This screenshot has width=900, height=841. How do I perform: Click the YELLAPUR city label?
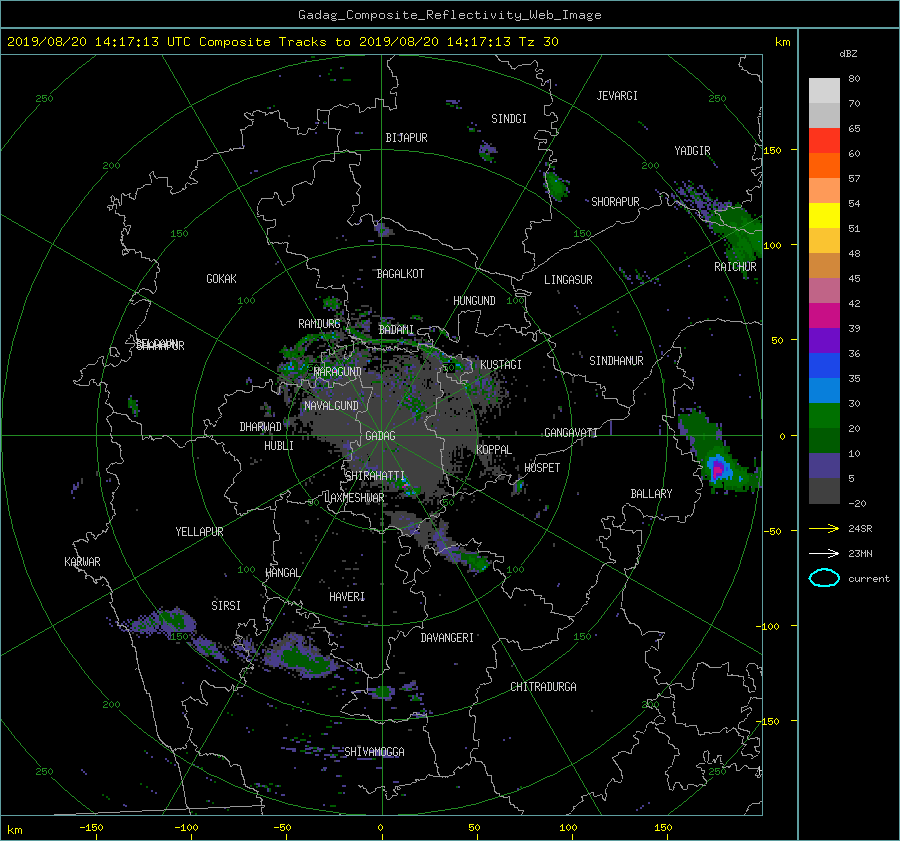tap(199, 532)
